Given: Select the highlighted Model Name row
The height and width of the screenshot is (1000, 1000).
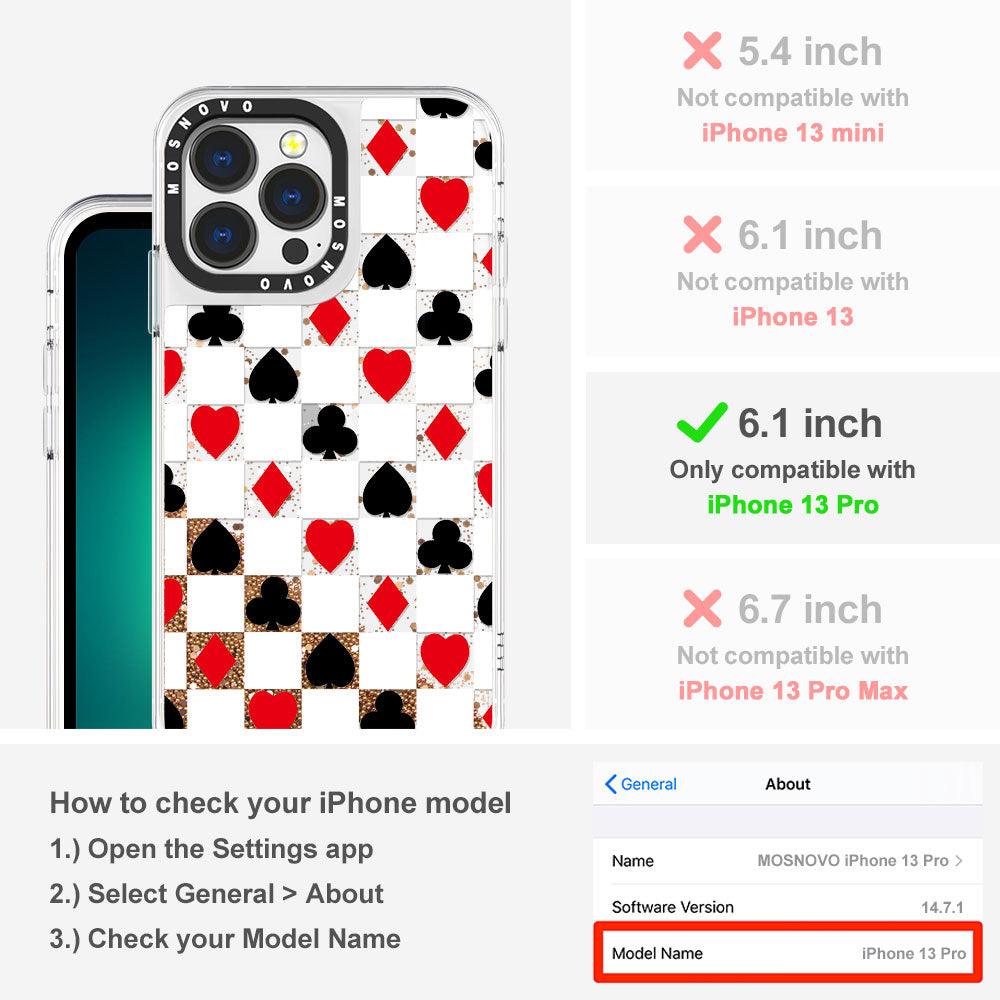Looking at the screenshot, I should point(788,953).
